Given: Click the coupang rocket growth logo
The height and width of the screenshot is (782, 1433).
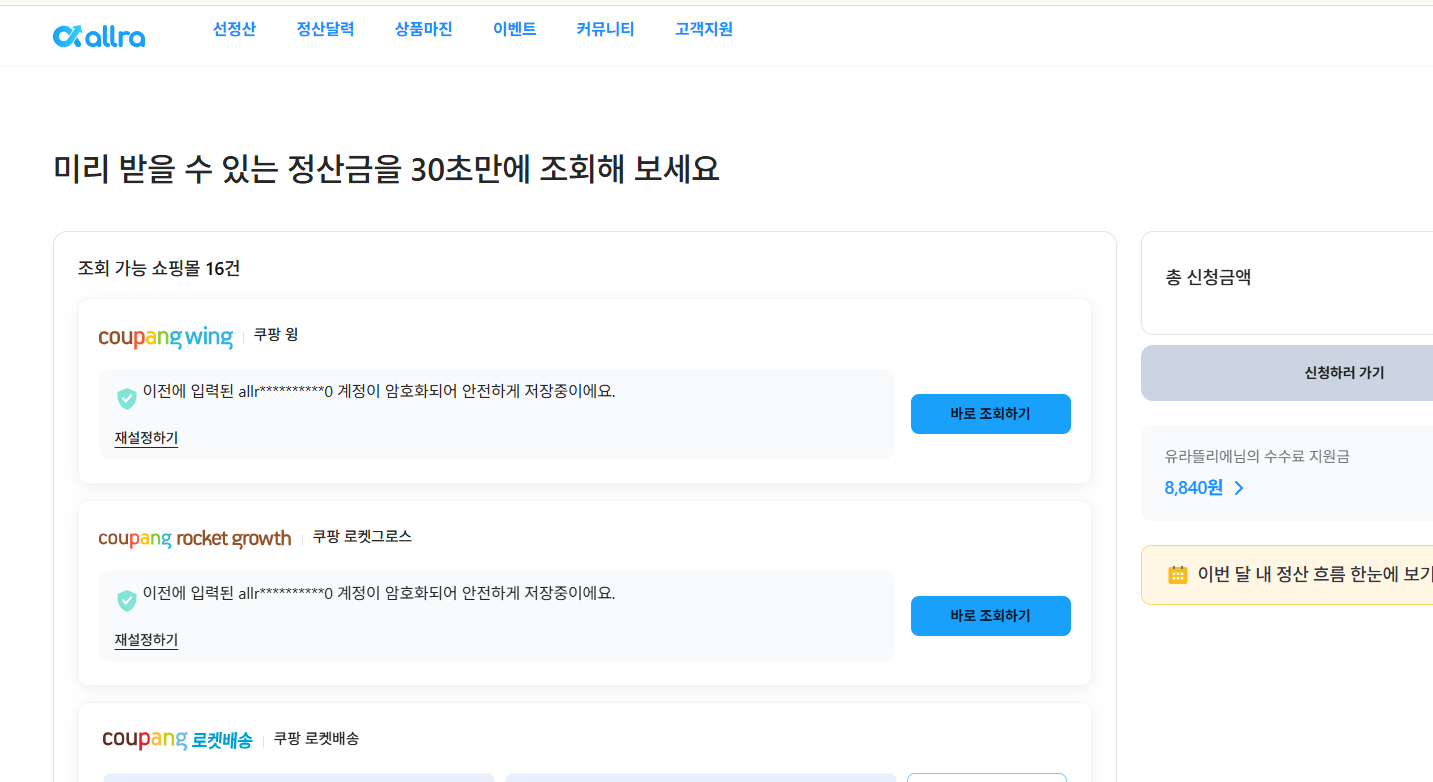Looking at the screenshot, I should [195, 539].
